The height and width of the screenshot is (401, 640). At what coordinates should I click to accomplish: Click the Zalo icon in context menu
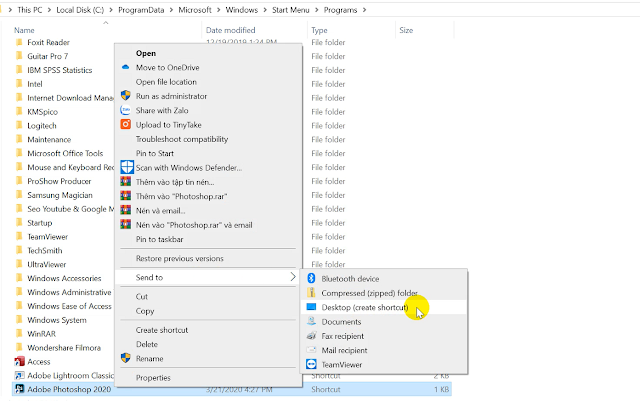125,110
